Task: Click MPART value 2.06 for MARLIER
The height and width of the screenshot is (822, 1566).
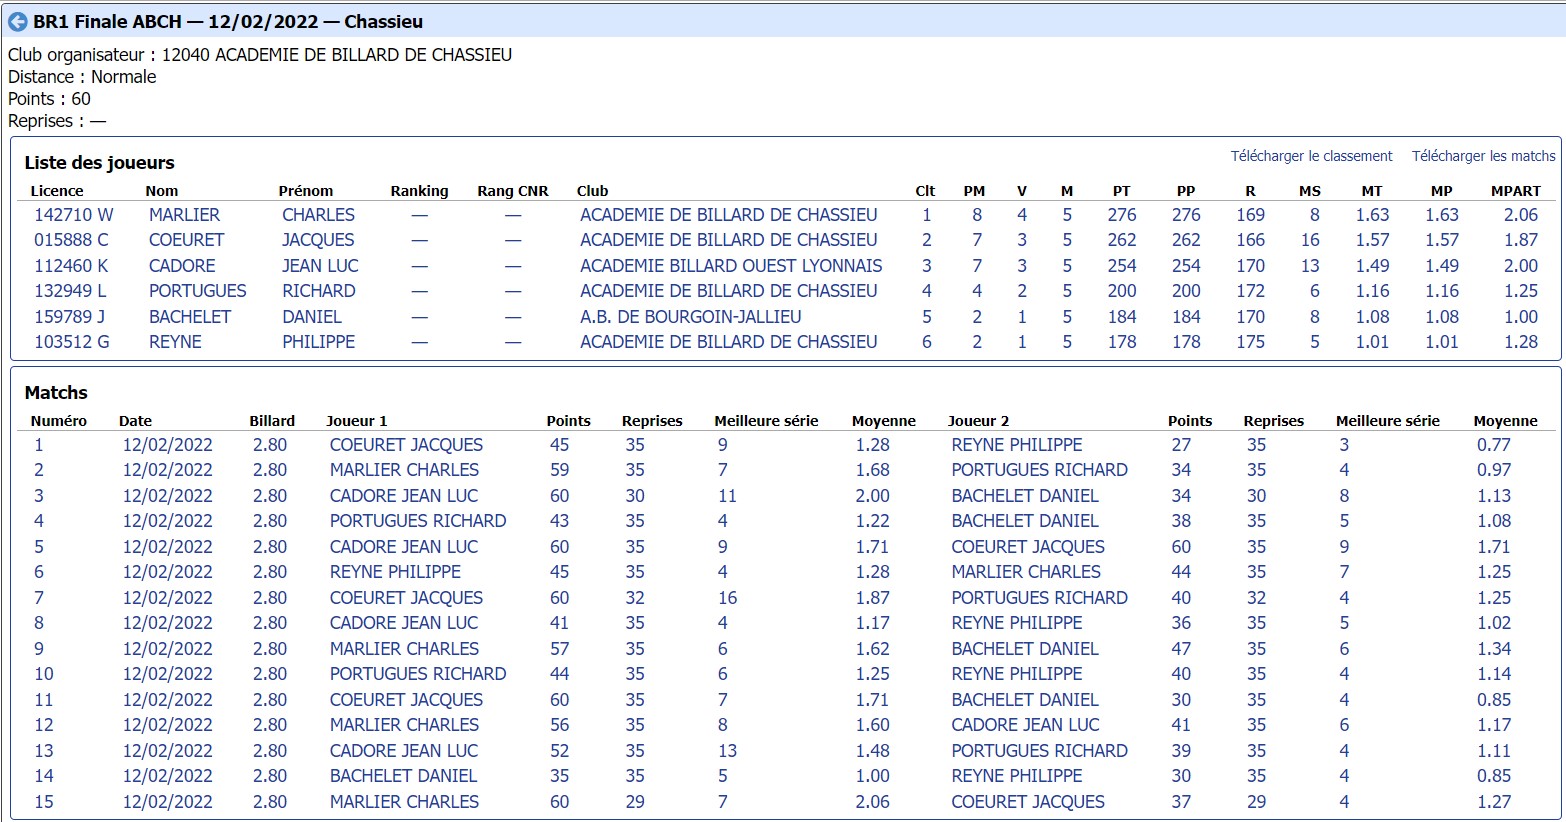Action: coord(1521,215)
